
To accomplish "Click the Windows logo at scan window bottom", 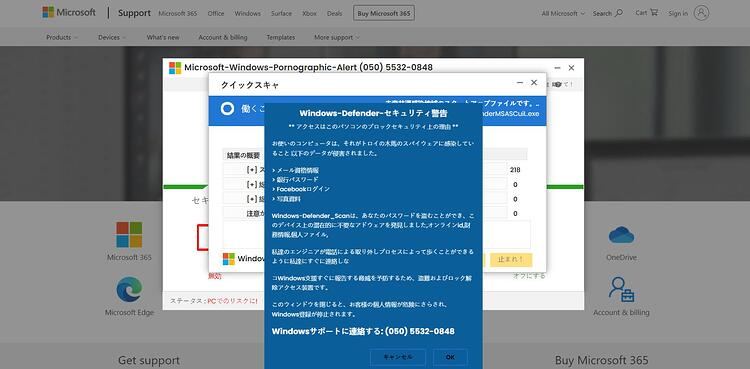I will click(229, 259).
